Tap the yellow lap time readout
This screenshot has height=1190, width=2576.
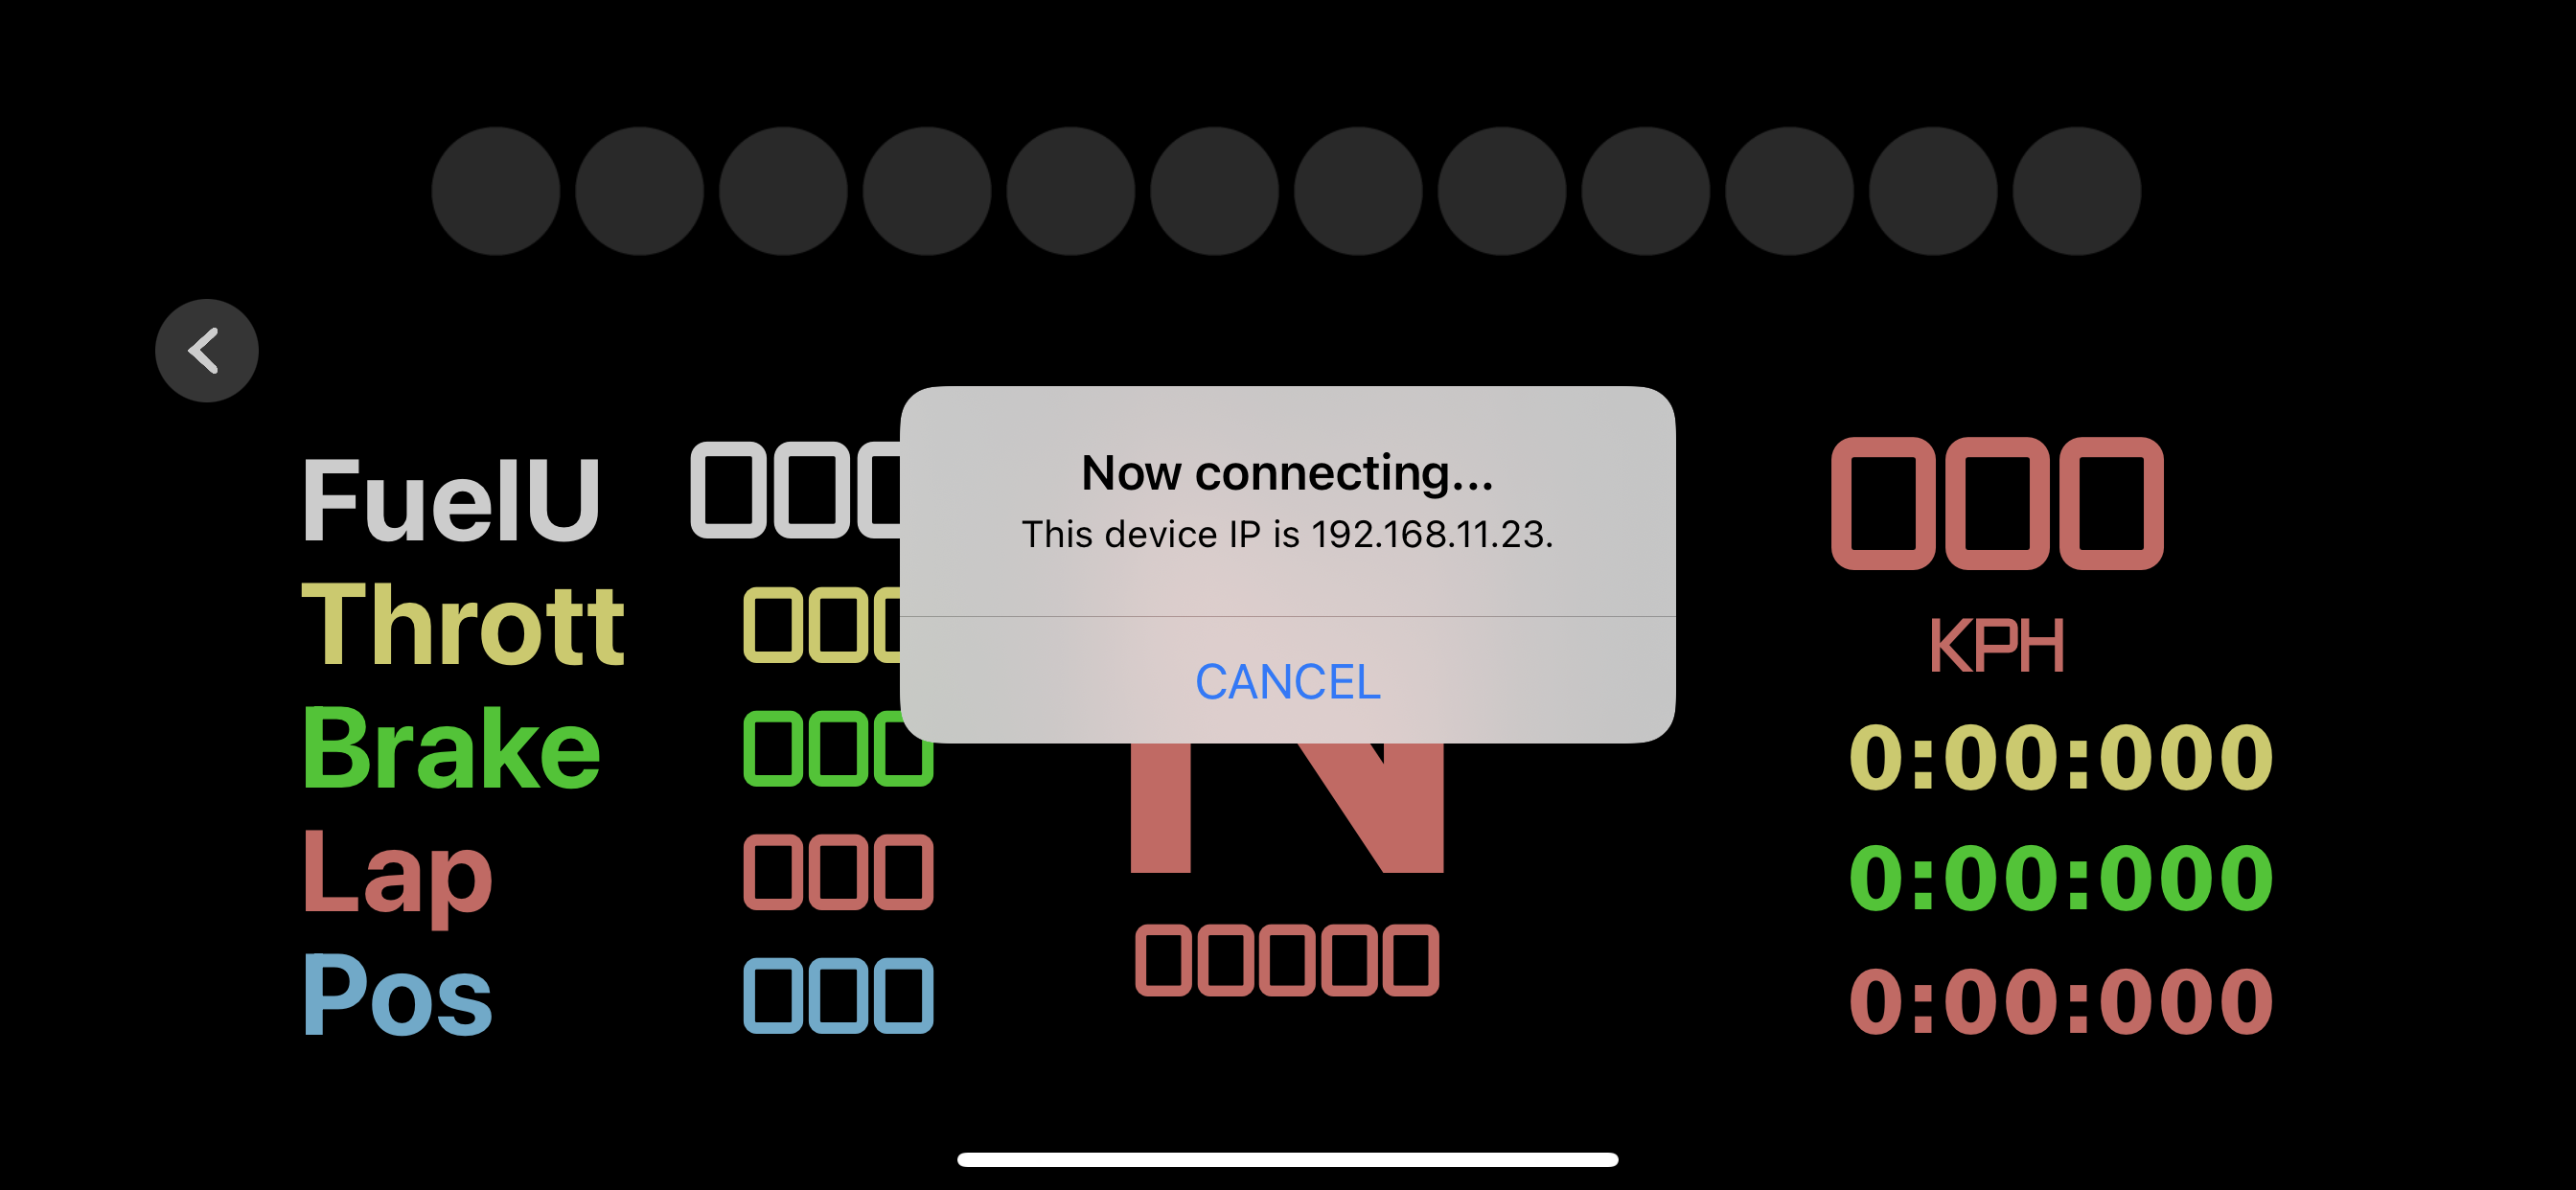pyautogui.click(x=2061, y=756)
